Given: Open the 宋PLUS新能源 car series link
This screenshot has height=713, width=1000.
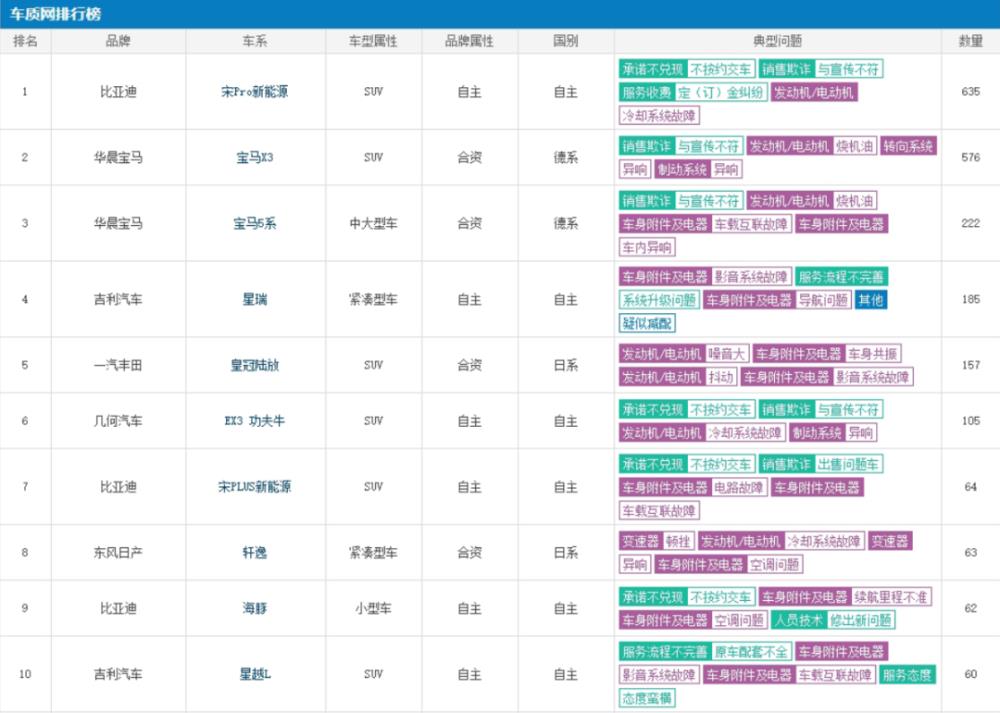Looking at the screenshot, I should 254,487.
